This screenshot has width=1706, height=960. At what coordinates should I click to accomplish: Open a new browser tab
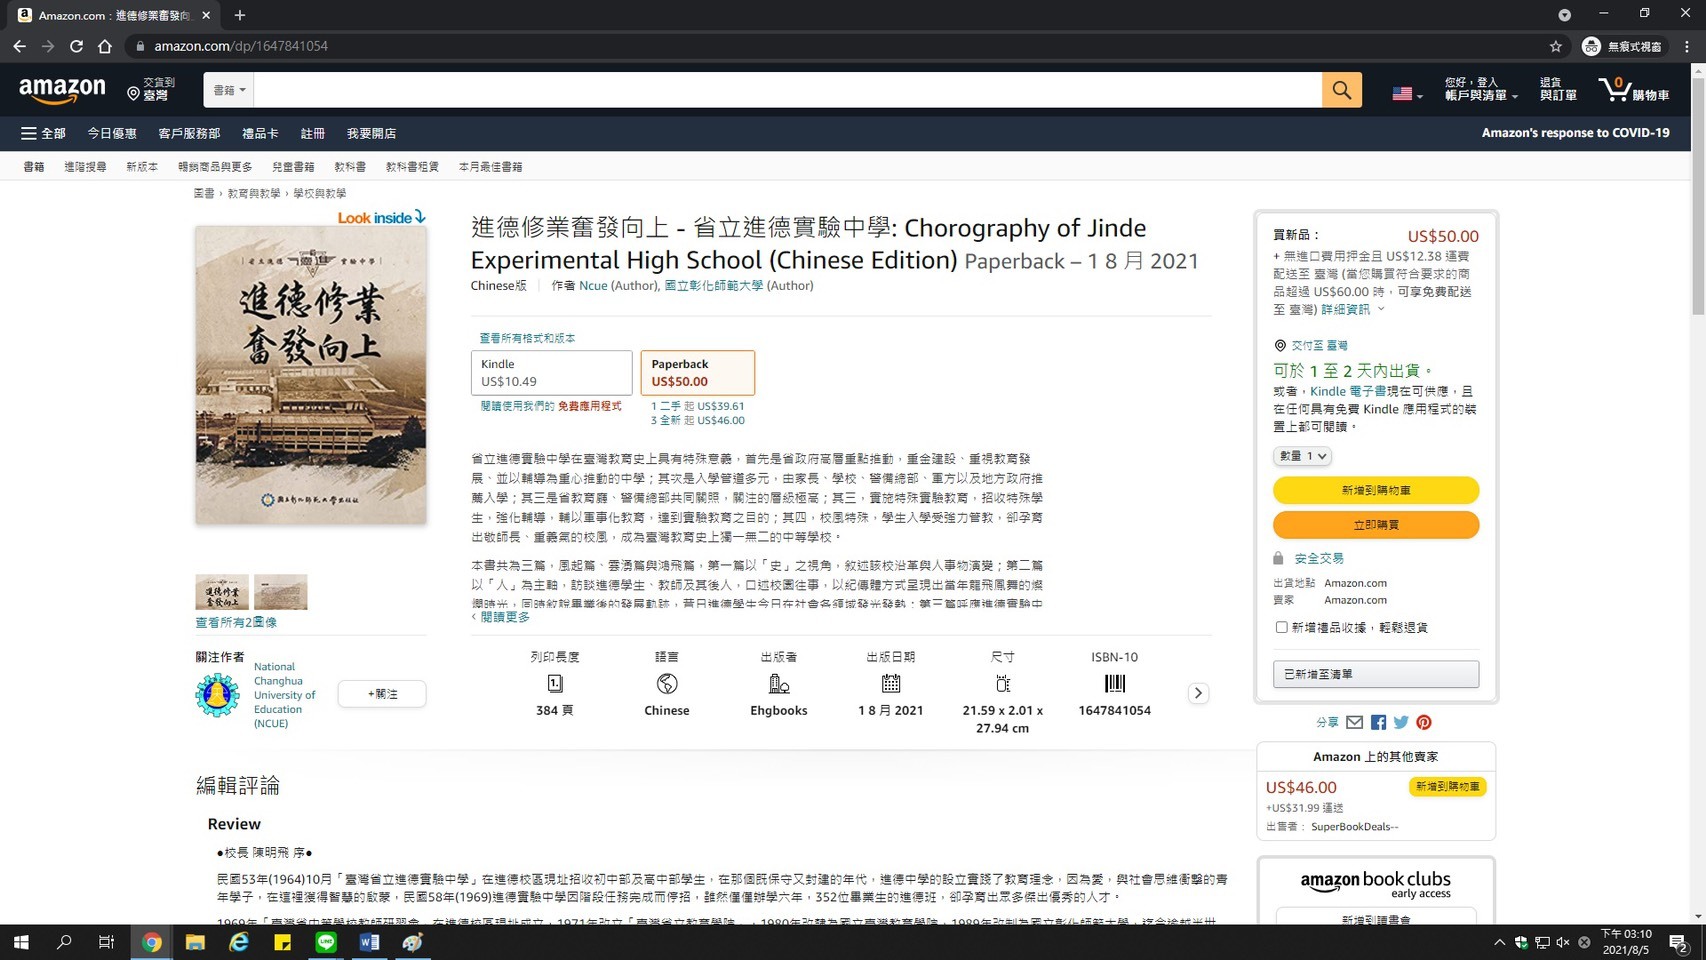point(239,15)
